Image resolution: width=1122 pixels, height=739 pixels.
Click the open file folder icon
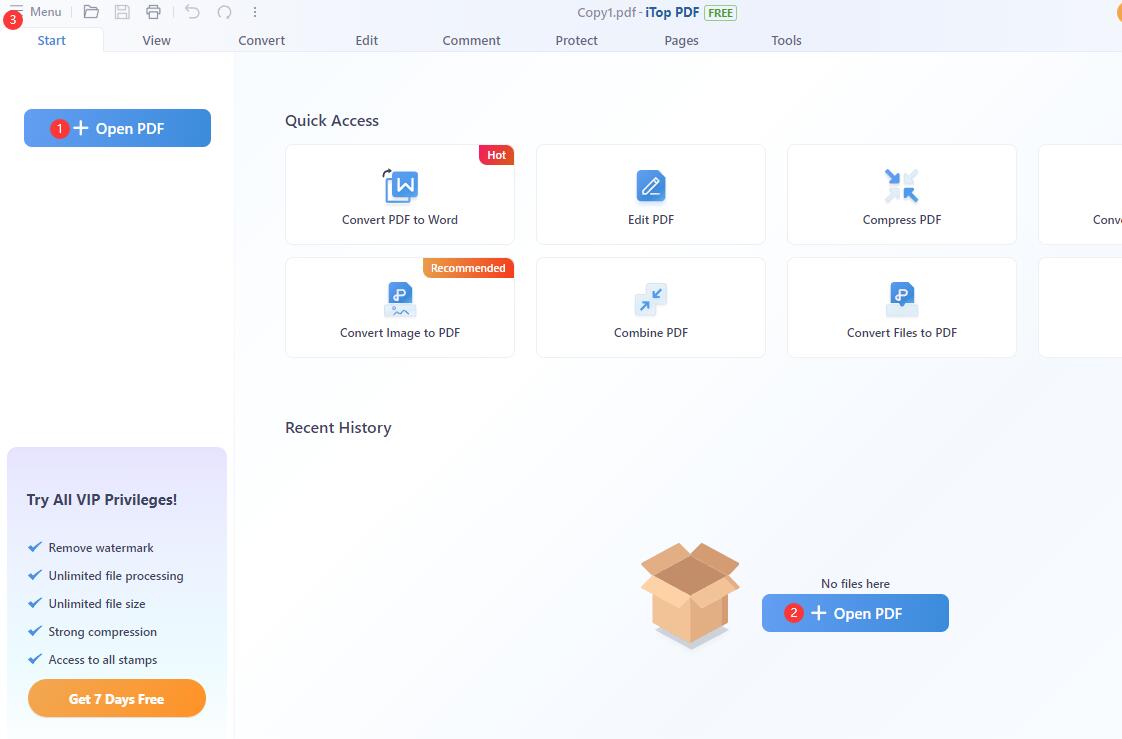point(91,12)
